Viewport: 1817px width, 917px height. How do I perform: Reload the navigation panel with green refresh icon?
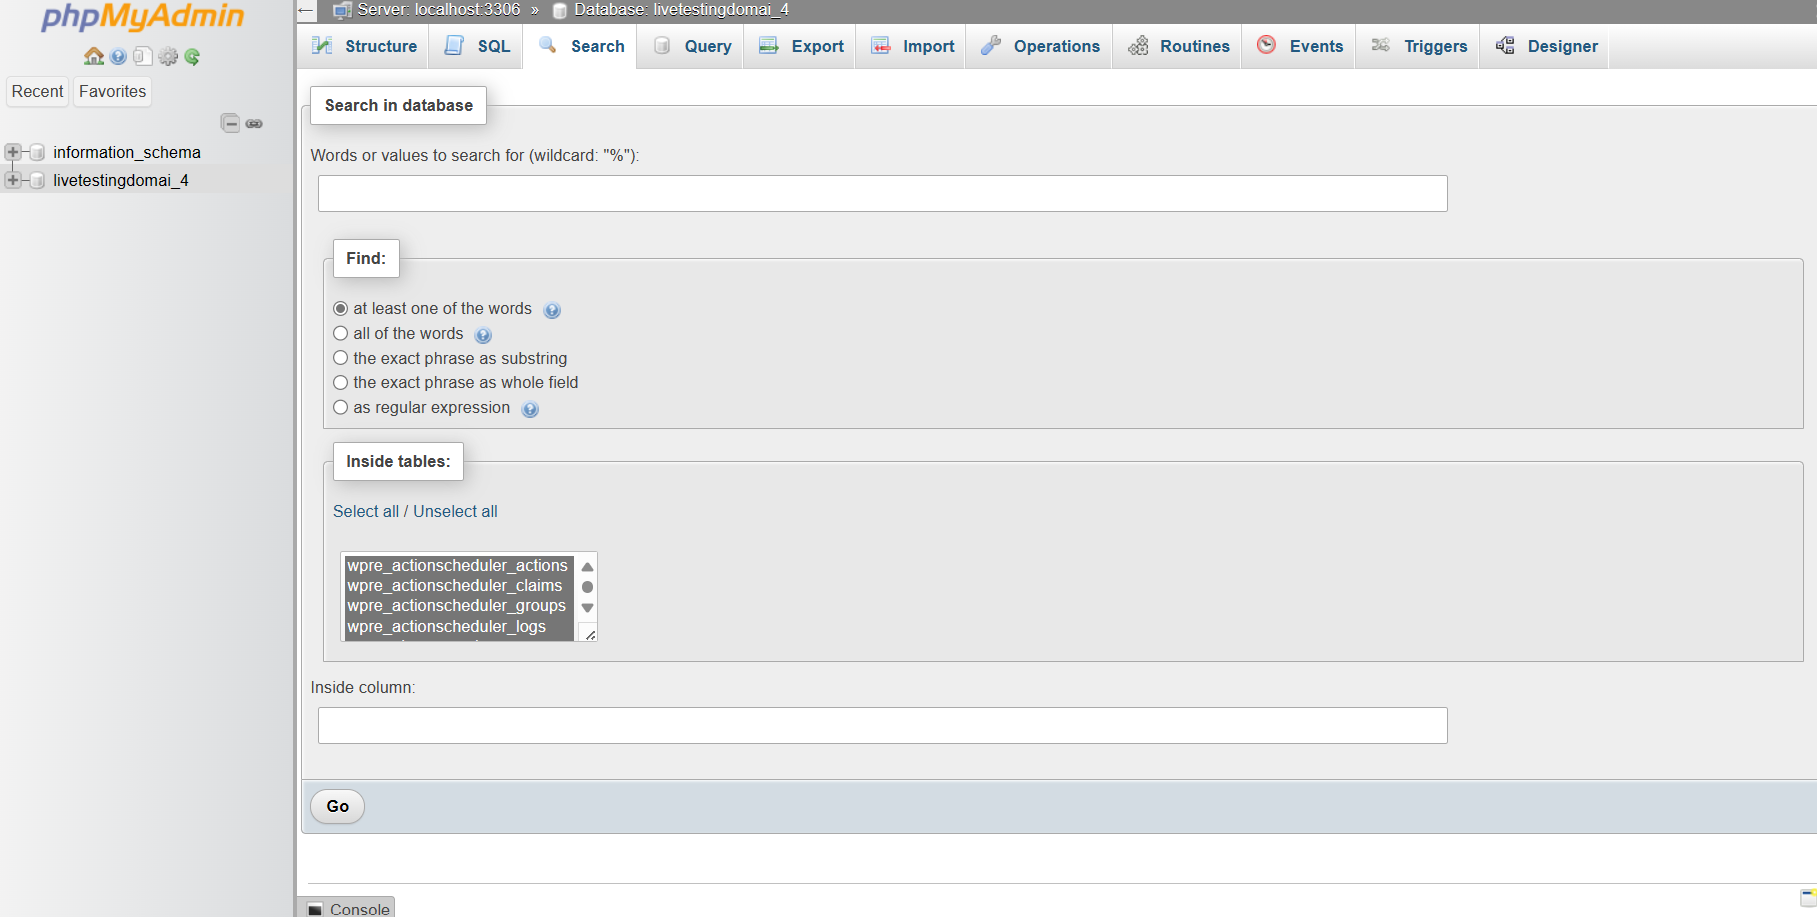point(192,56)
